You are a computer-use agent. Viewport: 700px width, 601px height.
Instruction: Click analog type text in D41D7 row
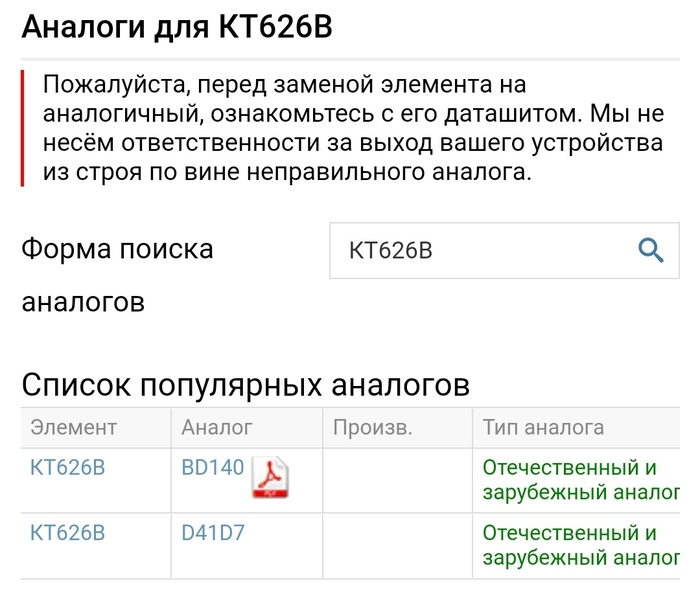(581, 545)
